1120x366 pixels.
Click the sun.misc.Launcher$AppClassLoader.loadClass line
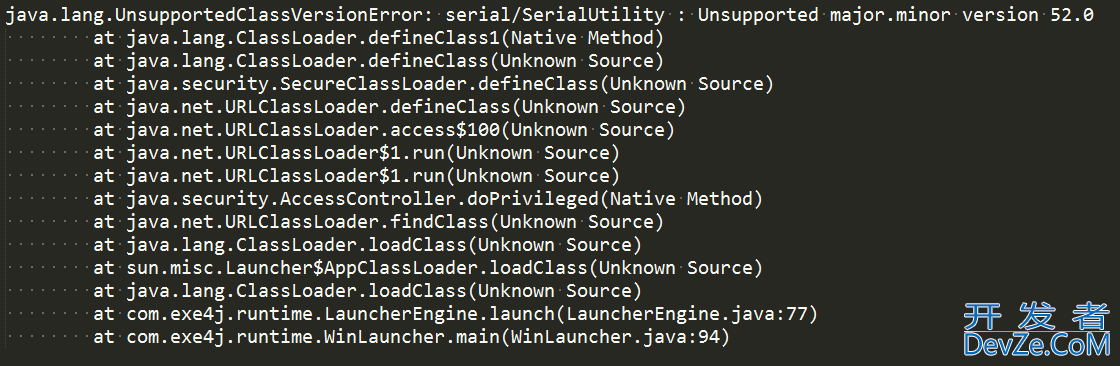pos(428,267)
